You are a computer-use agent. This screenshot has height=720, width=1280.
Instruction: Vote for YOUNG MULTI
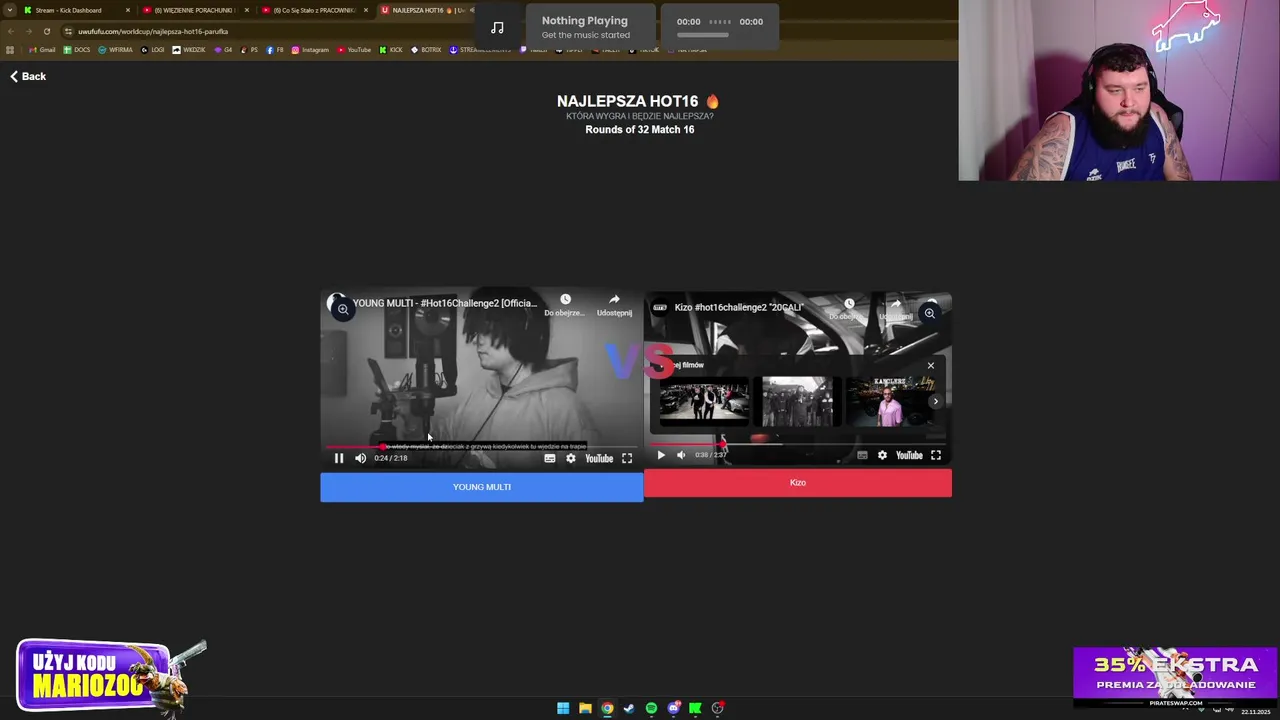482,487
